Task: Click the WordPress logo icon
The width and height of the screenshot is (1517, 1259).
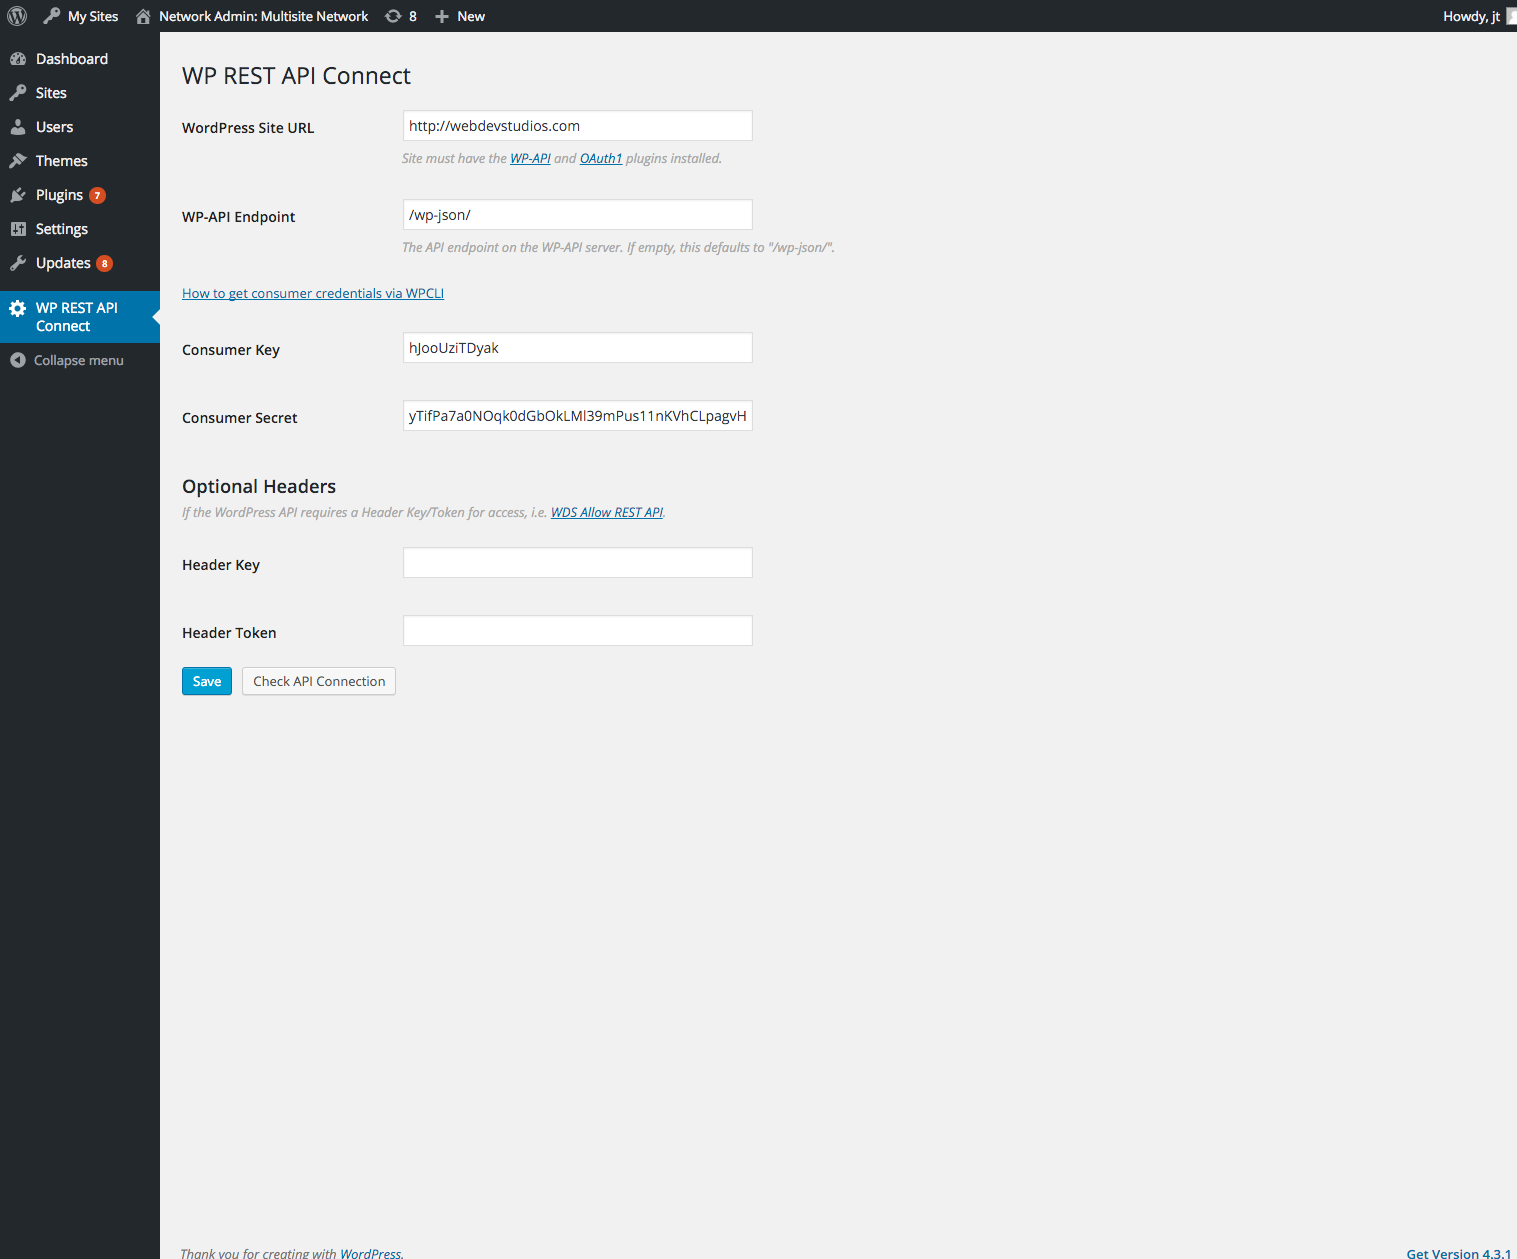Action: tap(17, 16)
